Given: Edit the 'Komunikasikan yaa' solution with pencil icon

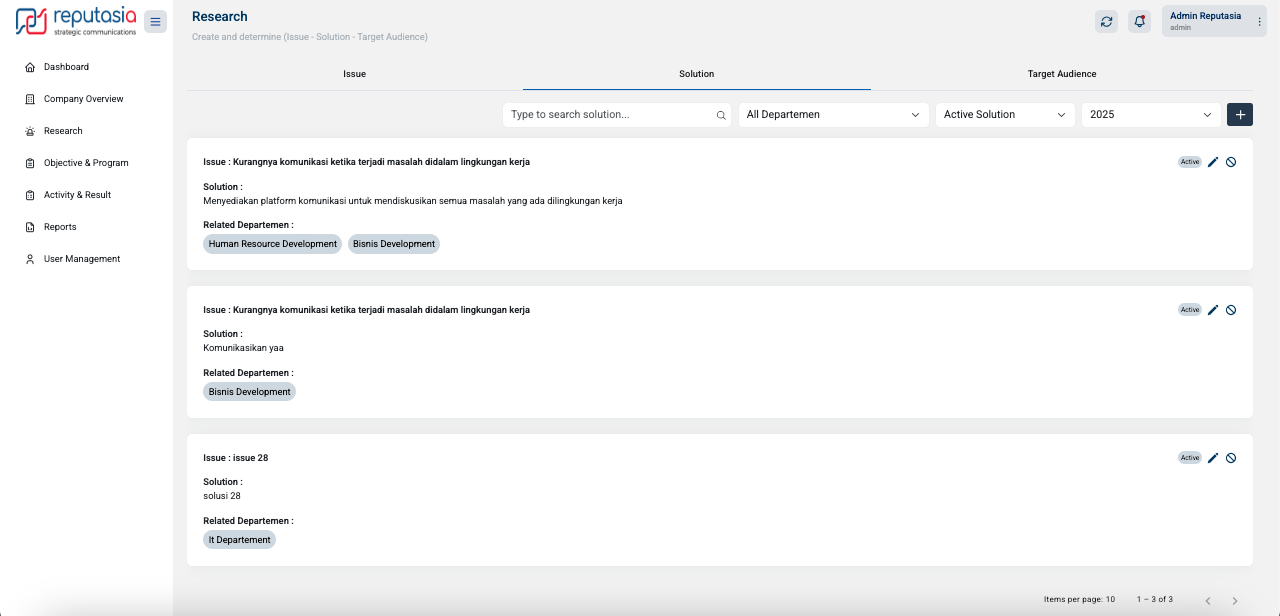Looking at the screenshot, I should point(1213,310).
